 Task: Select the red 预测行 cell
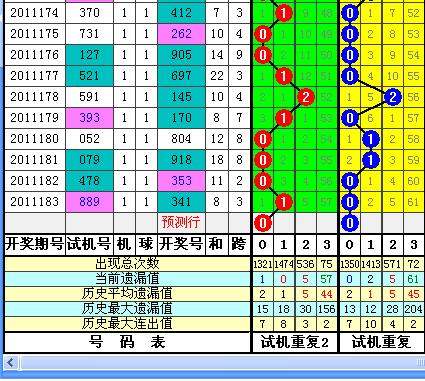181,222
